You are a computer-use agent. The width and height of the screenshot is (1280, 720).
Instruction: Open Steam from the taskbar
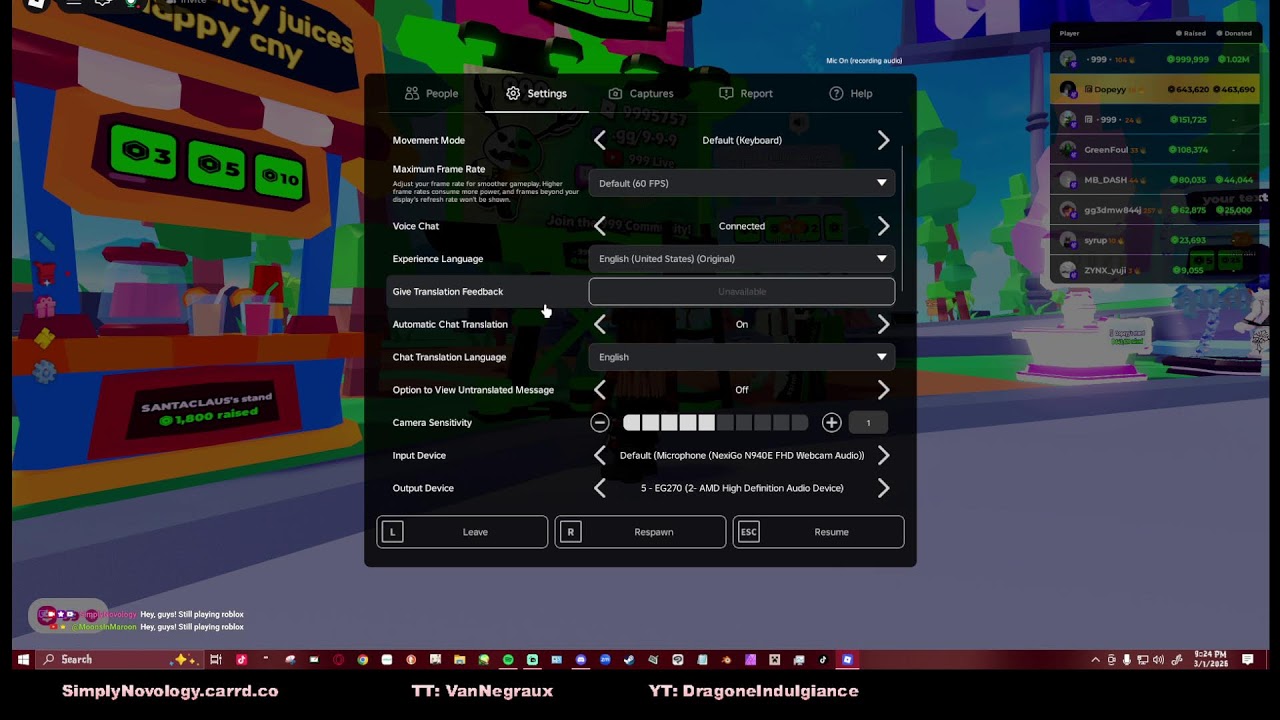[629, 660]
